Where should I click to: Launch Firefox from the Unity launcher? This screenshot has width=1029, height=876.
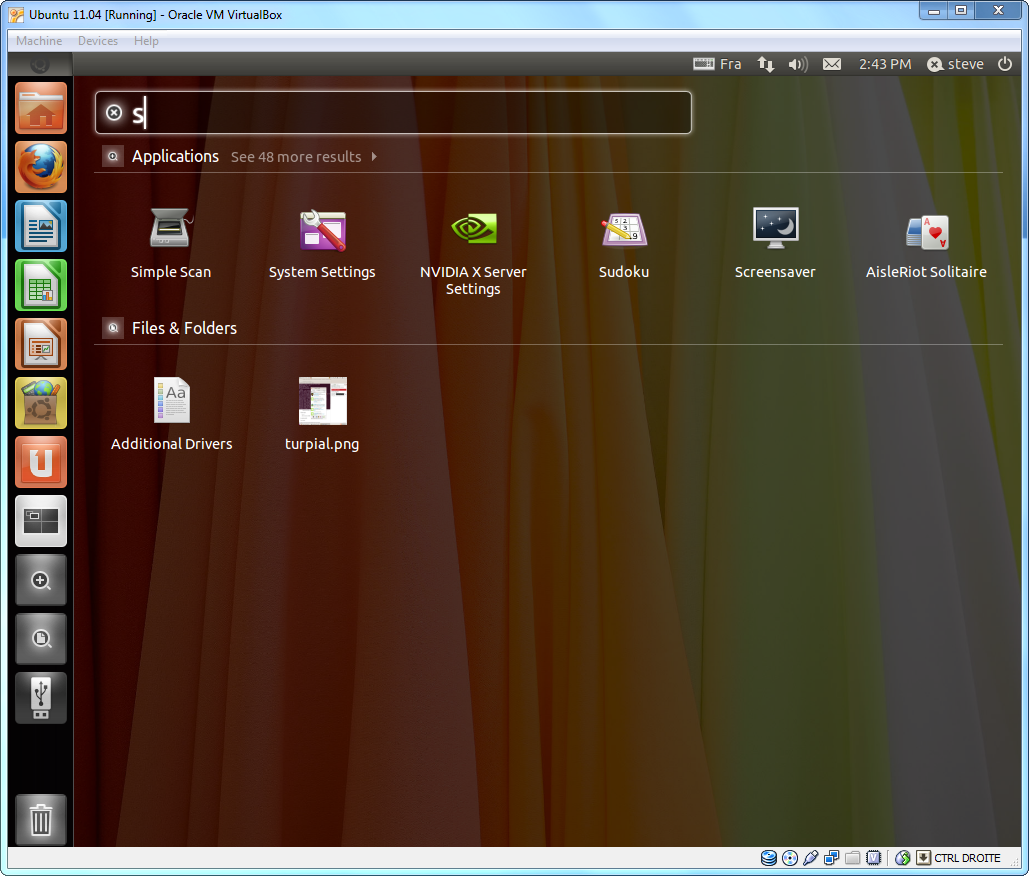[x=41, y=167]
